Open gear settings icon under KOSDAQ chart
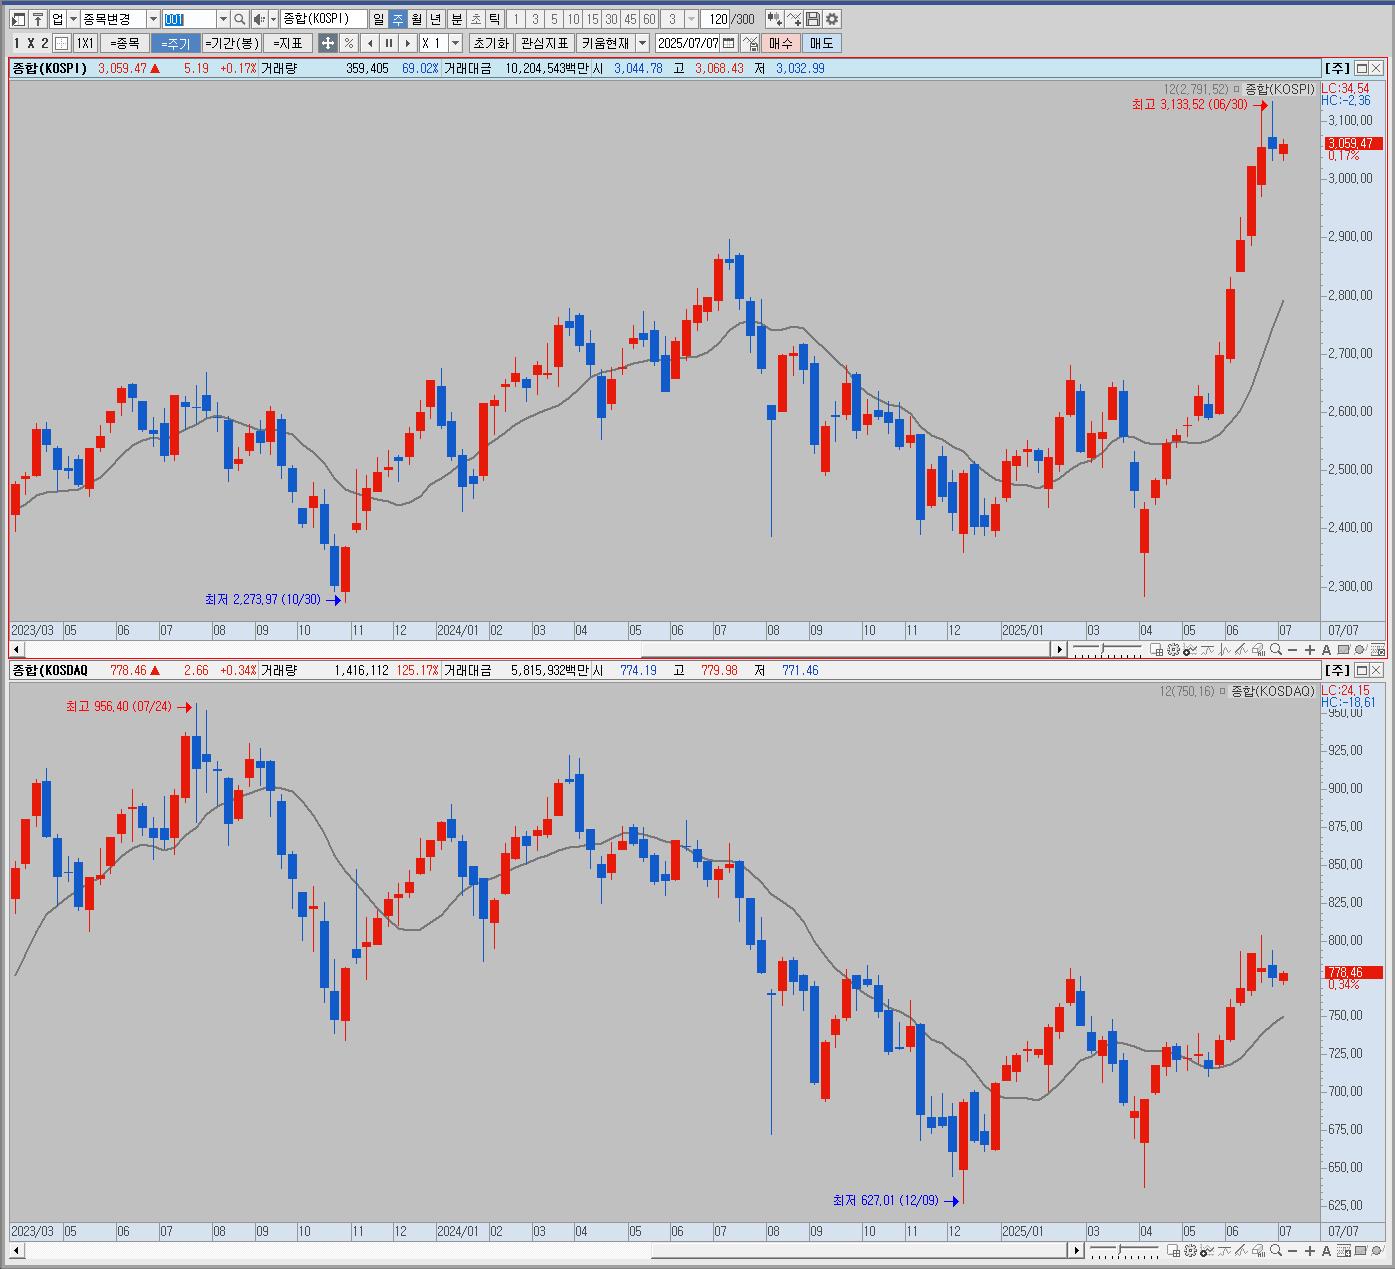The width and height of the screenshot is (1395, 1269). coord(1190,1251)
